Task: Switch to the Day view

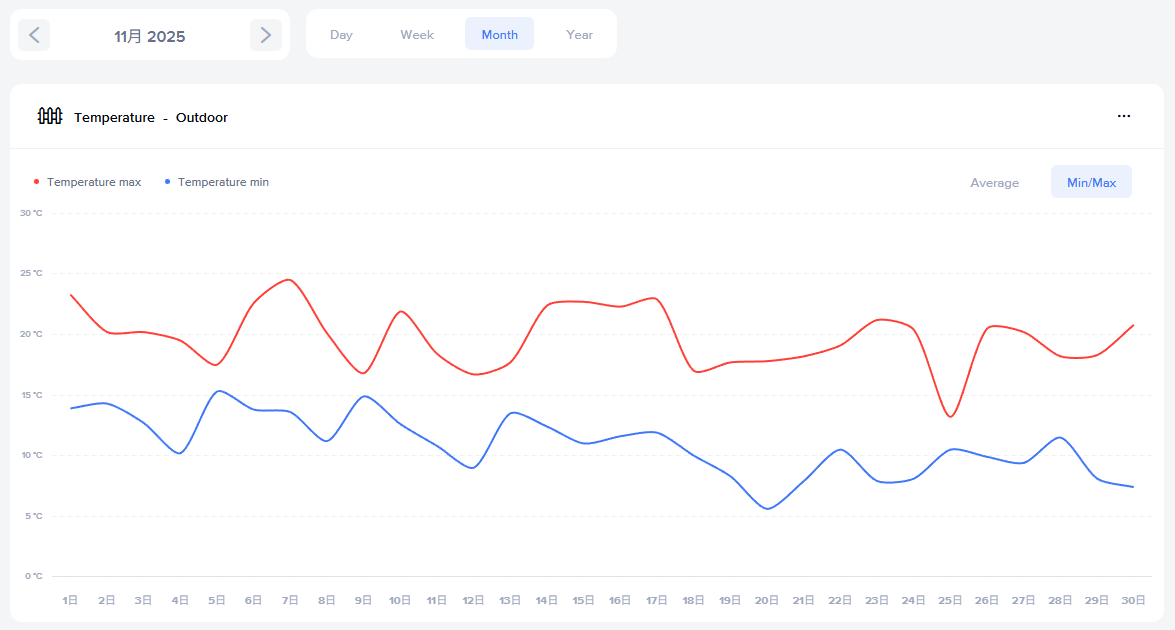Action: [x=341, y=34]
